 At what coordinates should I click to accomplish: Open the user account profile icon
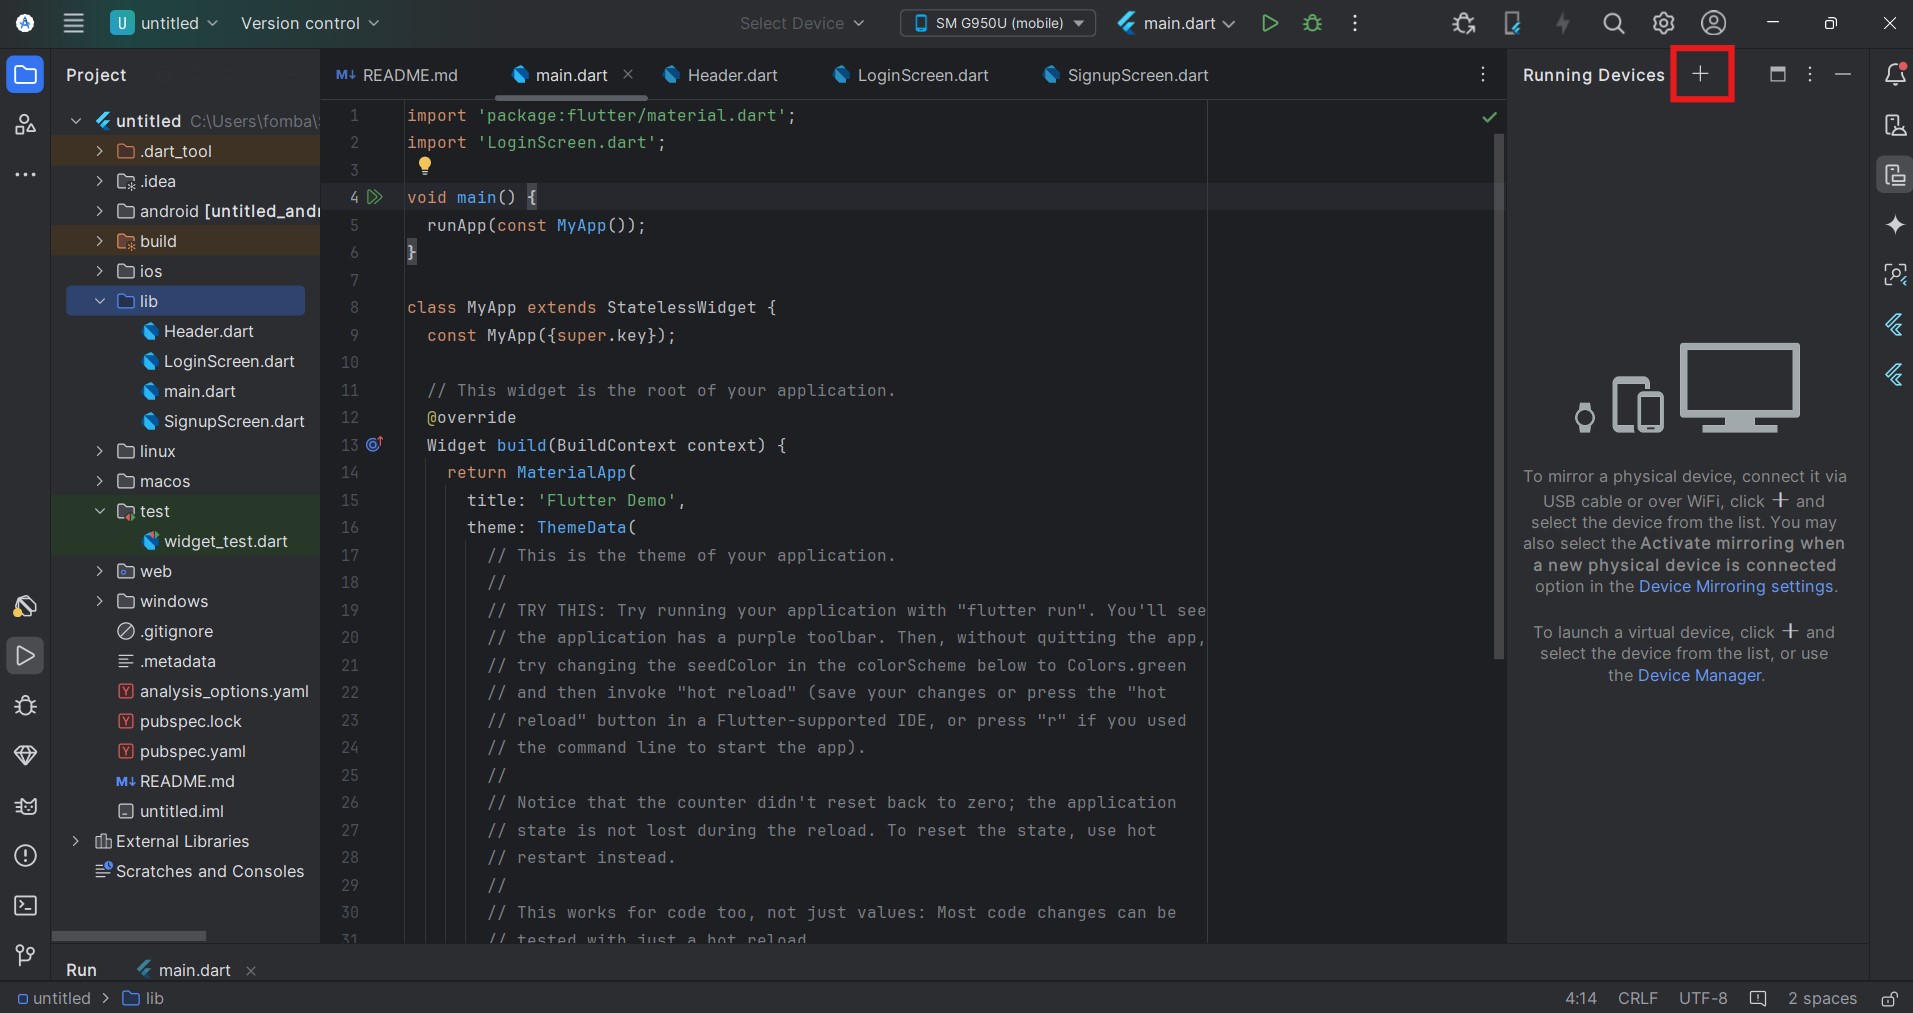[1713, 23]
